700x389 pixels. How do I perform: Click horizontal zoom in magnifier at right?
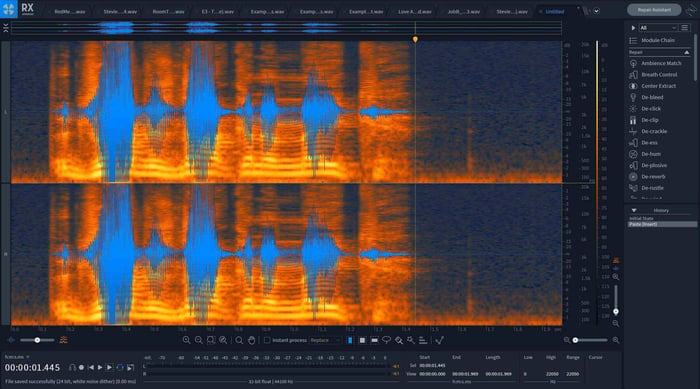pyautogui.click(x=616, y=340)
